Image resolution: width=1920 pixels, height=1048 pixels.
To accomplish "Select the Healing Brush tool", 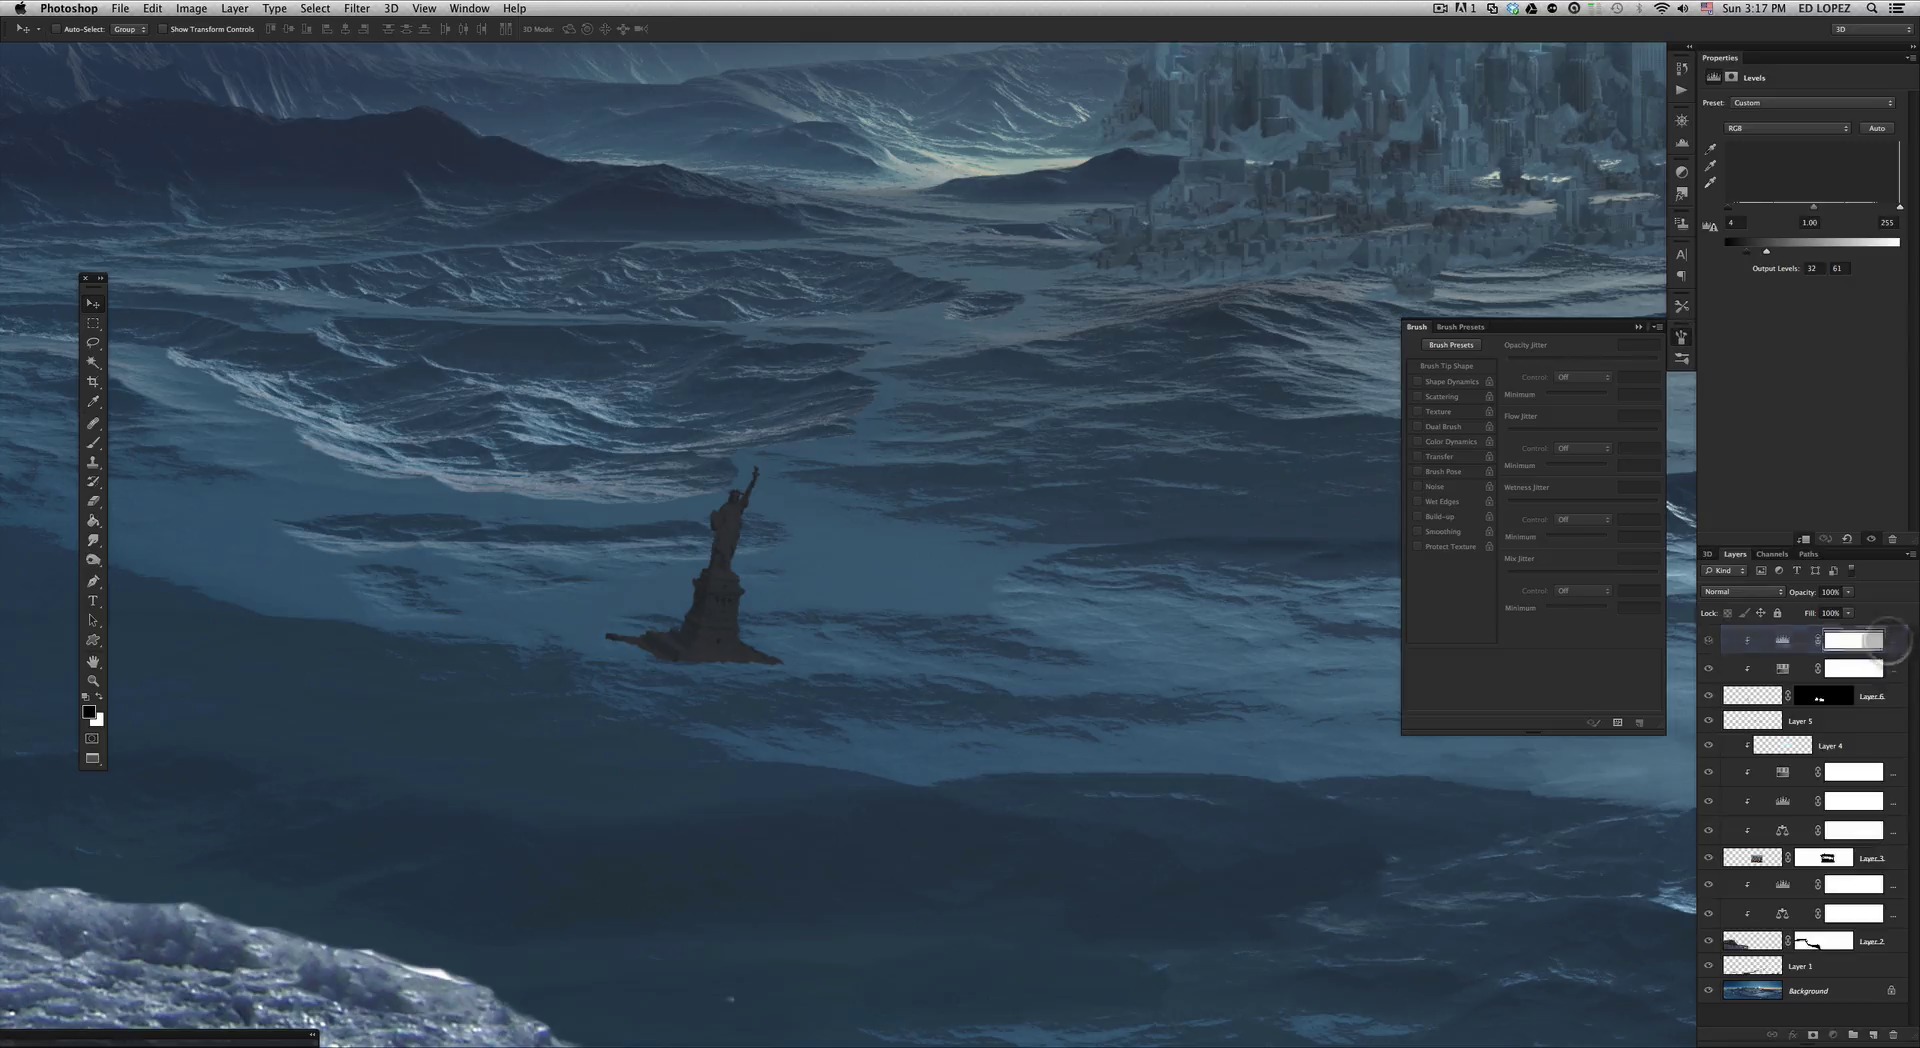I will pos(93,423).
